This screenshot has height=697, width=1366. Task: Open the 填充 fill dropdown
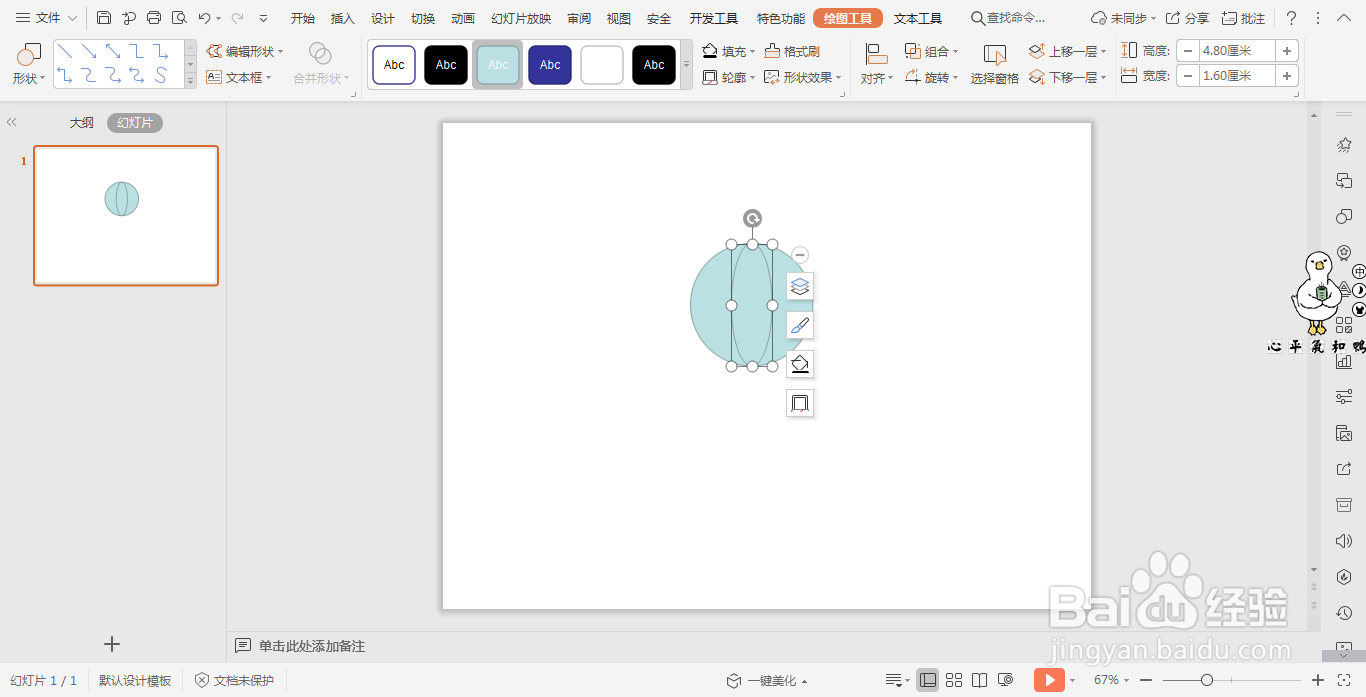tap(729, 51)
